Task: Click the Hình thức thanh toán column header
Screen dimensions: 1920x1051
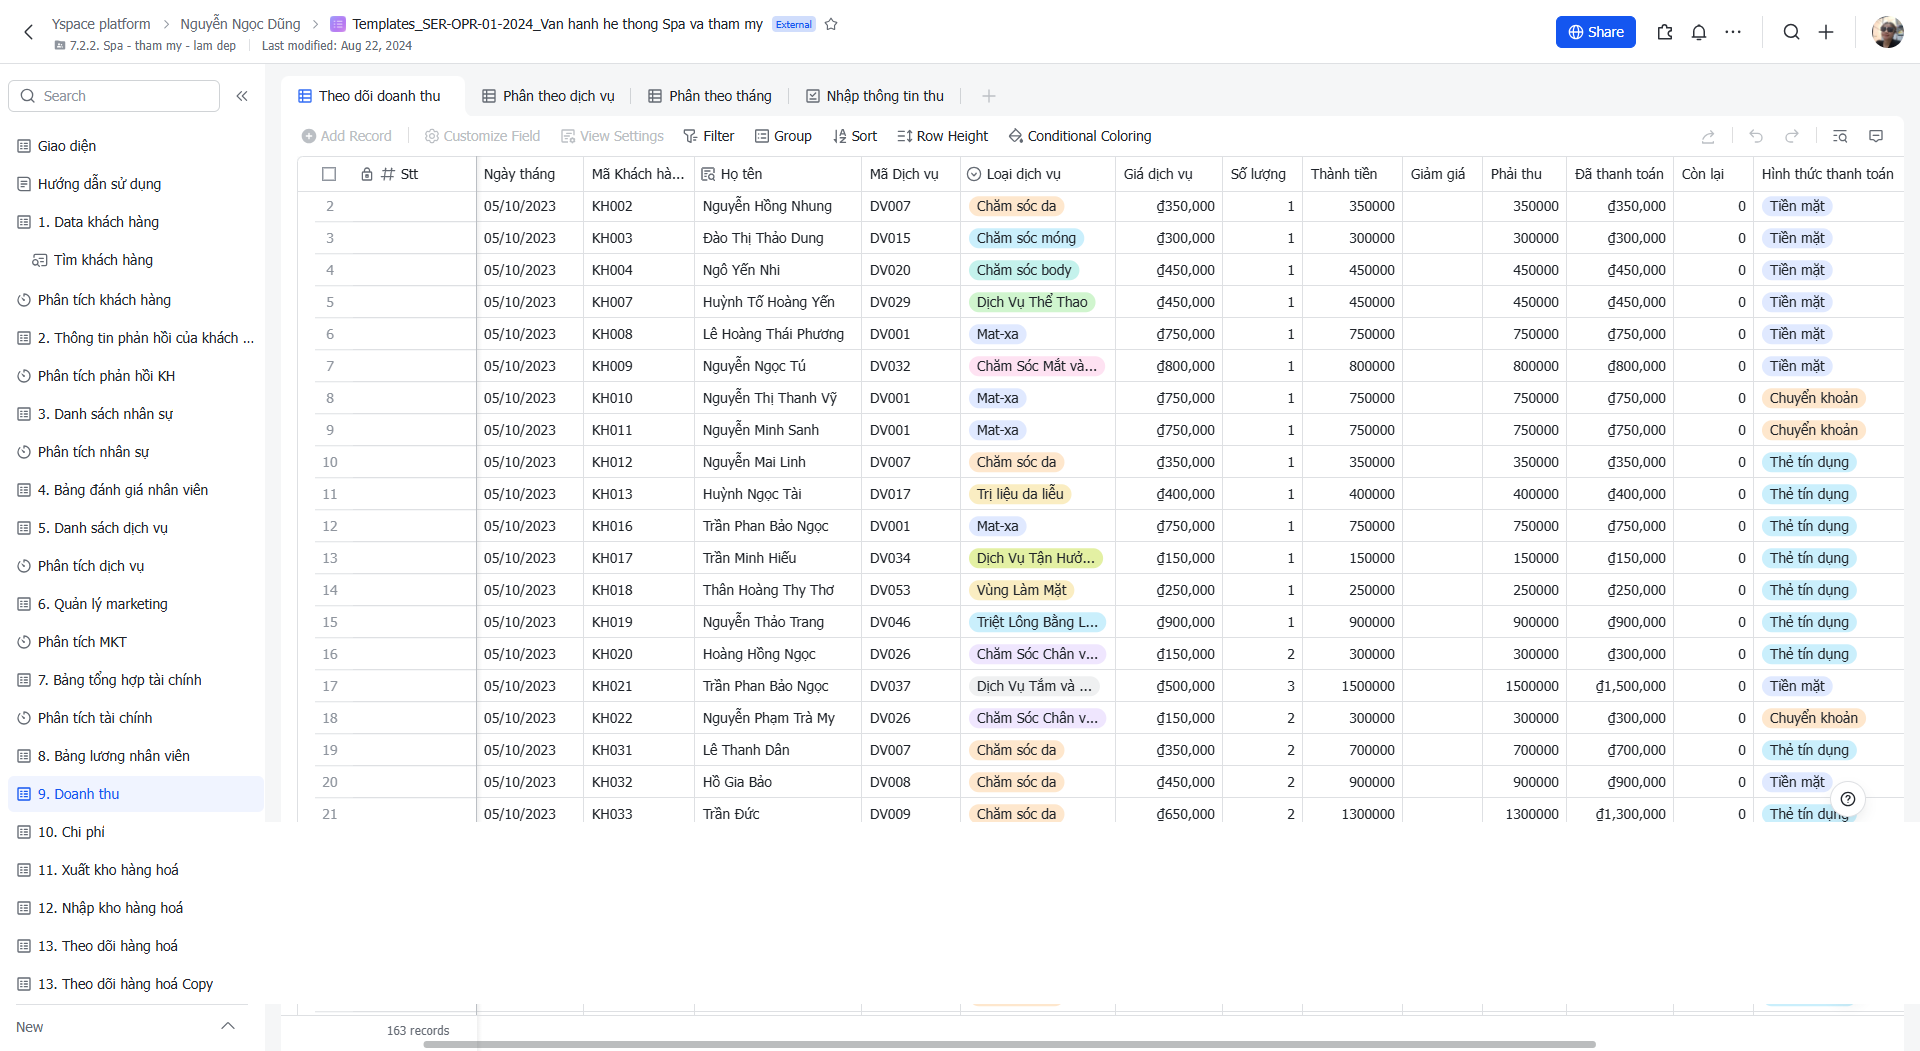Action: (x=1828, y=174)
